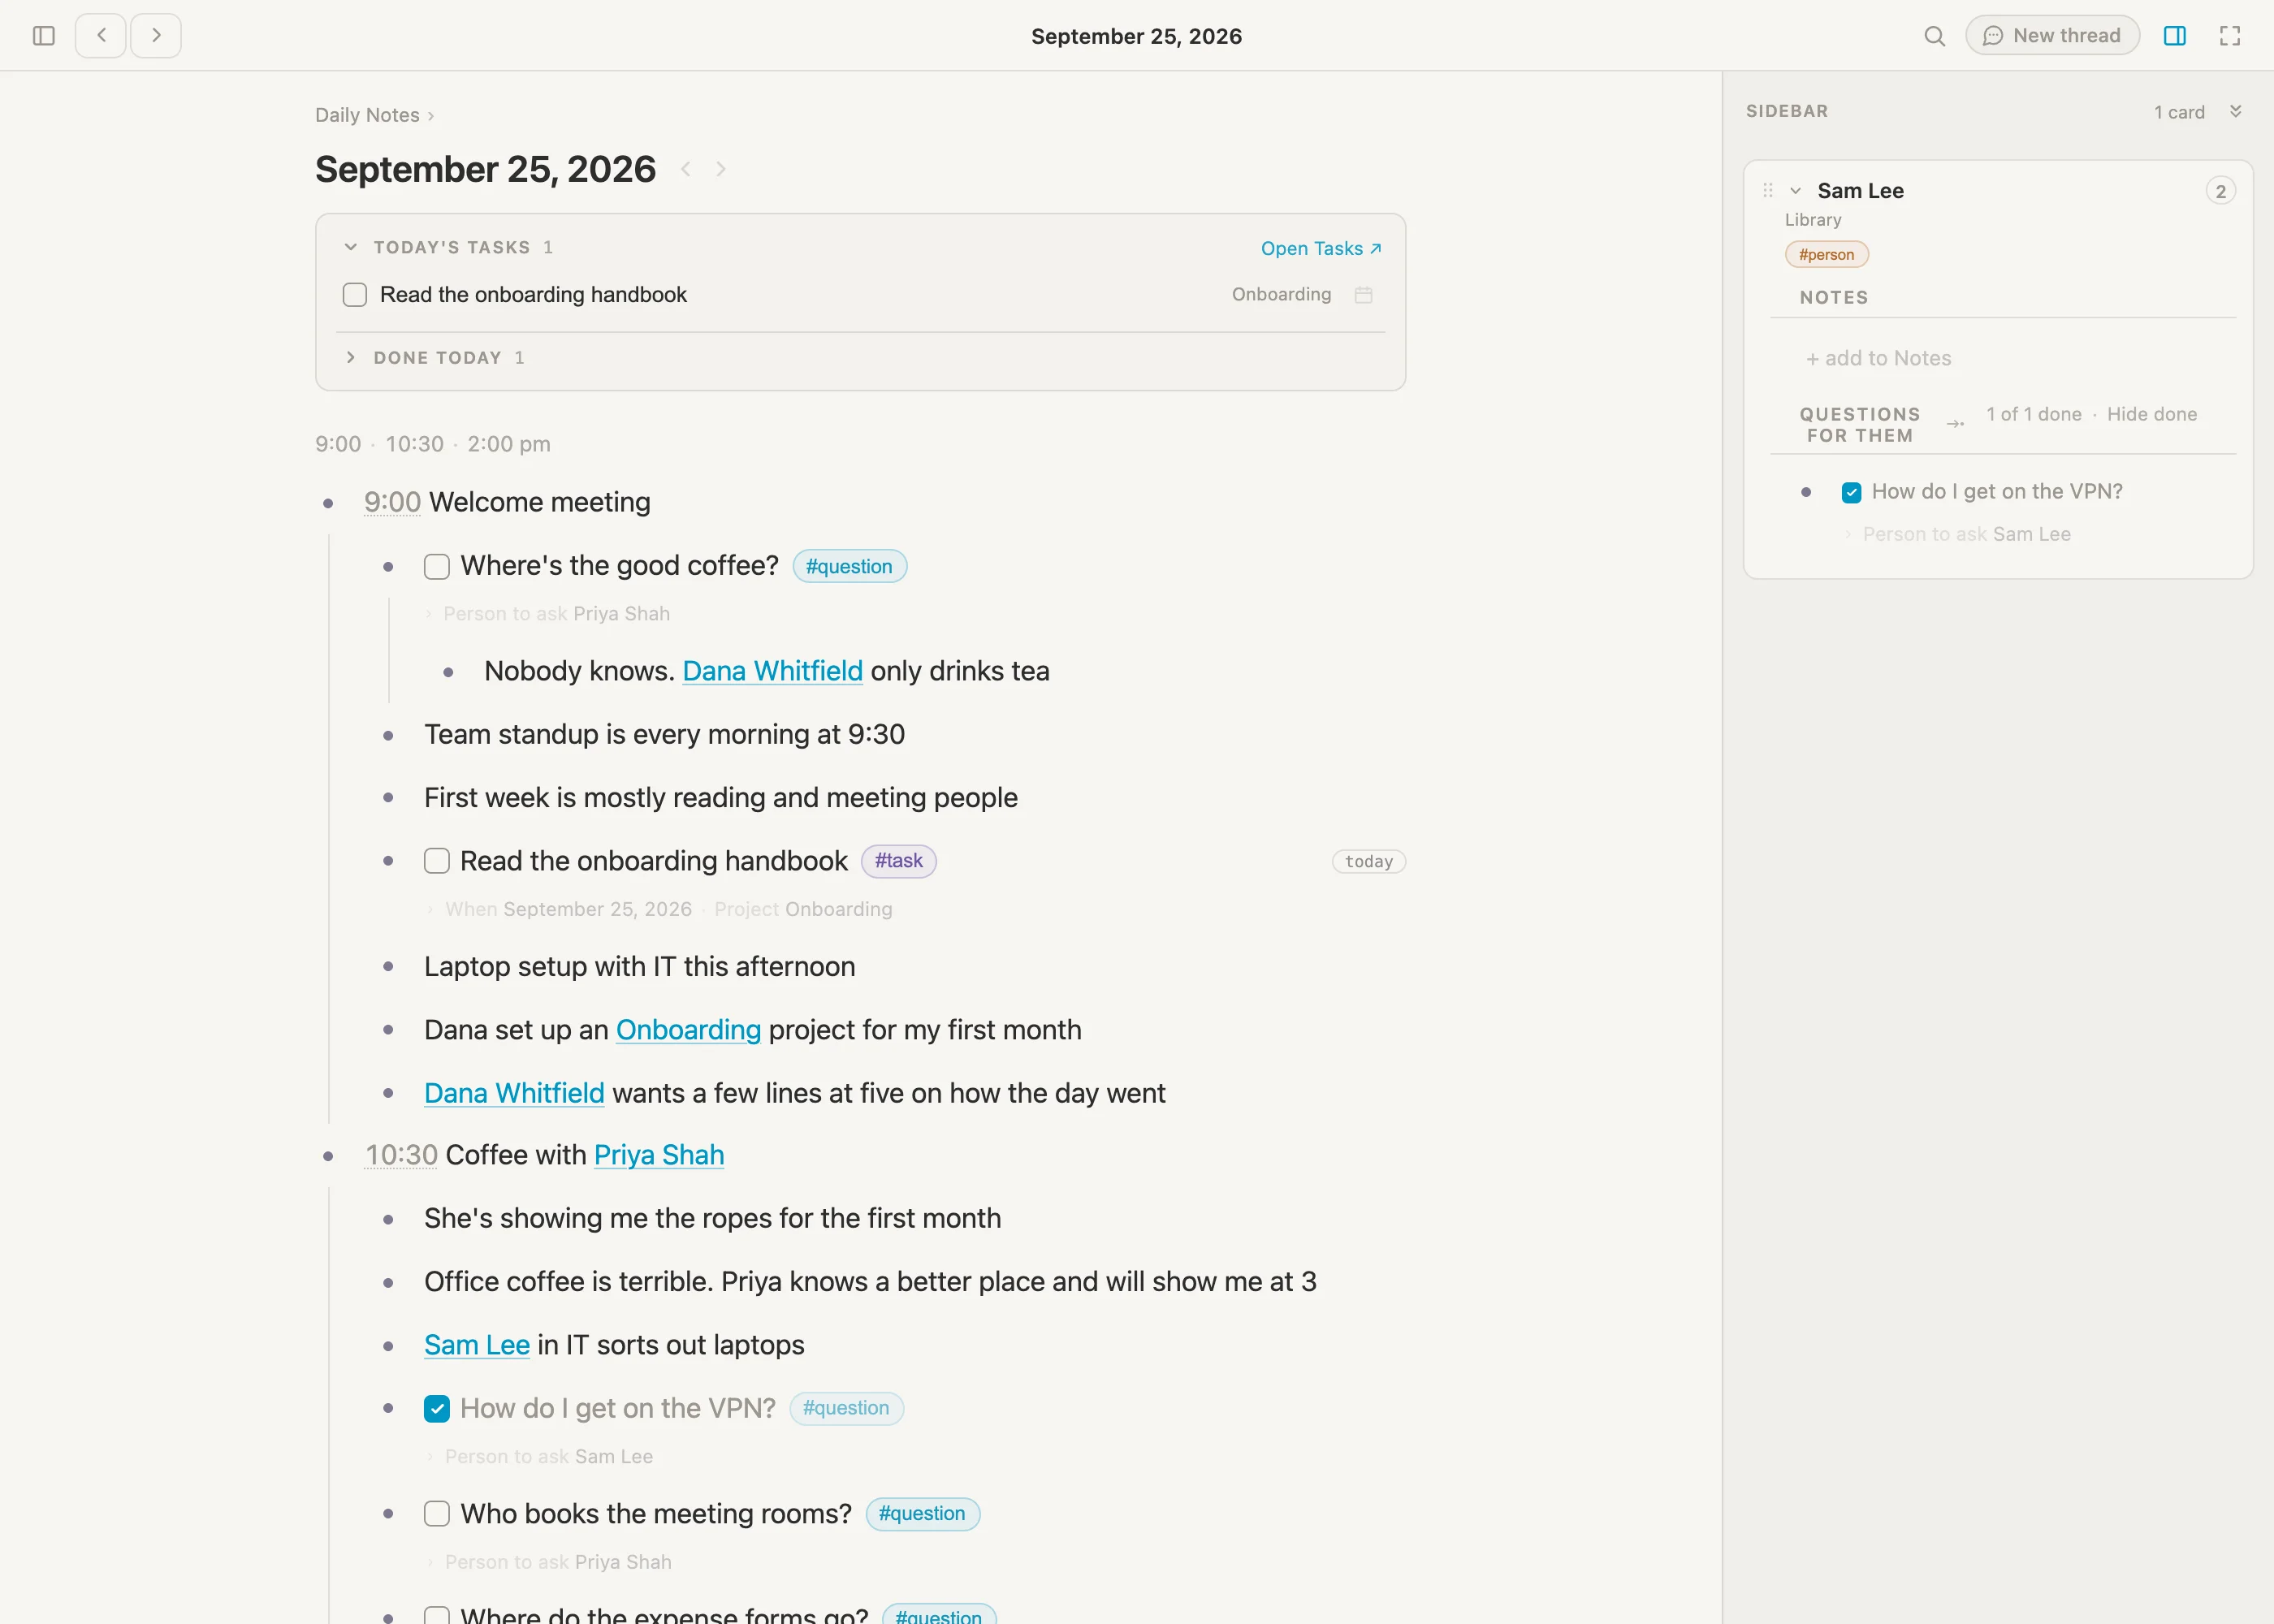Jump to the 10:30 time shortcut

[414, 444]
